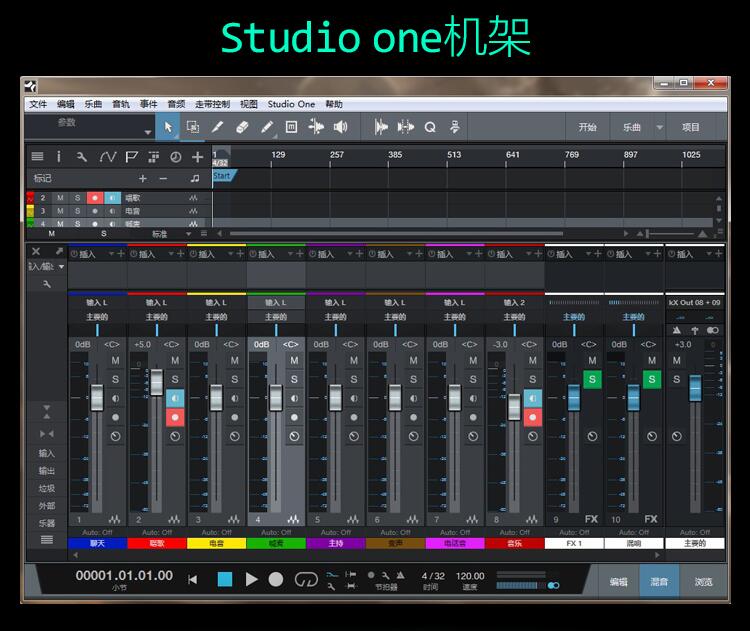This screenshot has height=631, width=750.
Task: Switch to Mix (混音) view button
Action: (659, 581)
